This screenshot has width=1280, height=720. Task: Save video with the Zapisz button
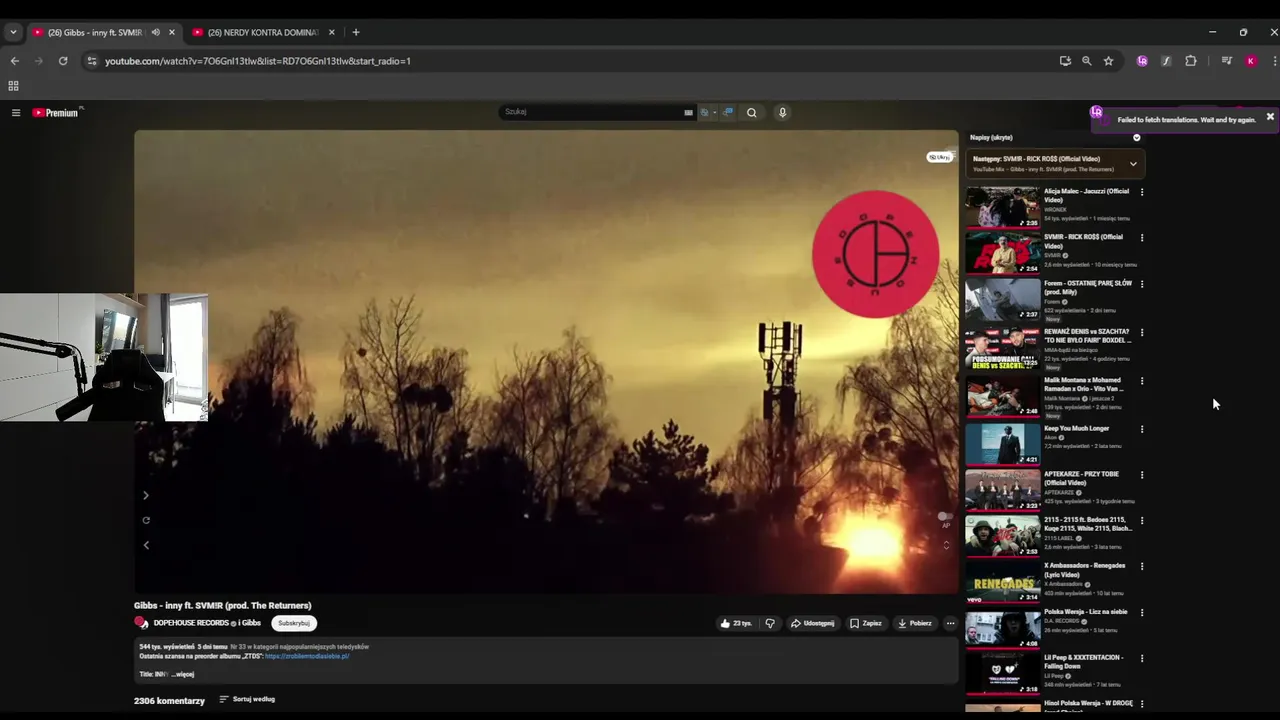coord(866,623)
